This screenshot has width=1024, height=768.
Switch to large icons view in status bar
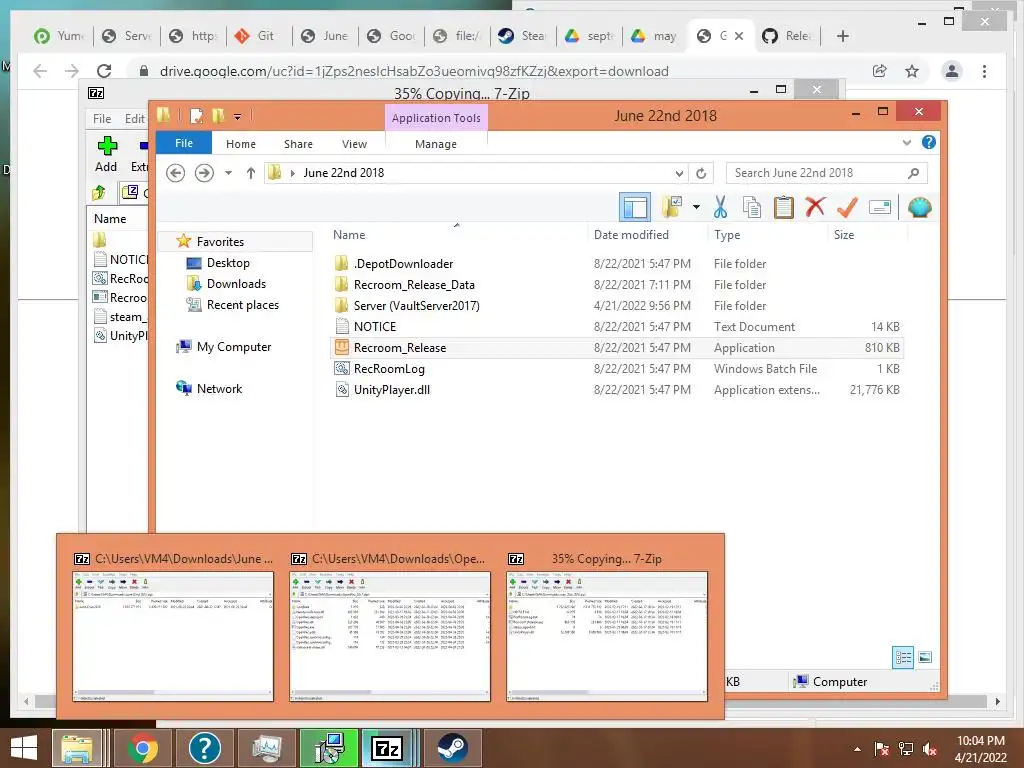[x=925, y=657]
